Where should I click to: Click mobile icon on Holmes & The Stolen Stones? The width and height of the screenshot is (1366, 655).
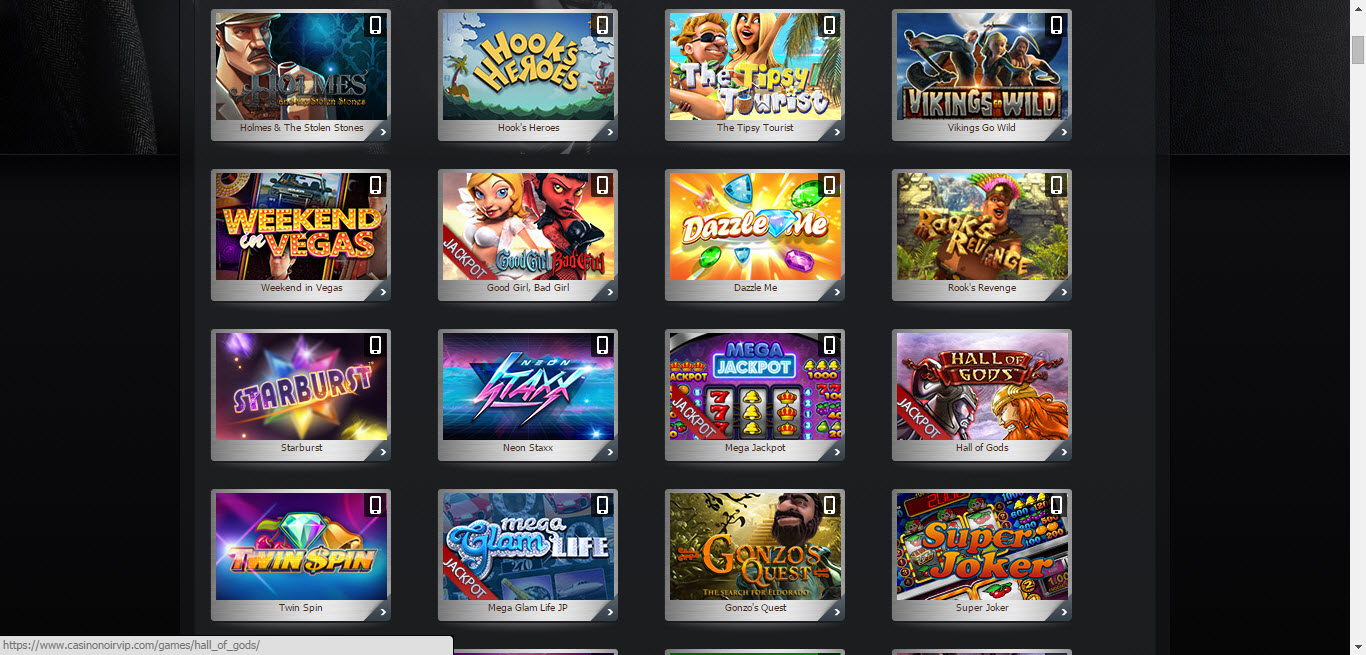[376, 25]
